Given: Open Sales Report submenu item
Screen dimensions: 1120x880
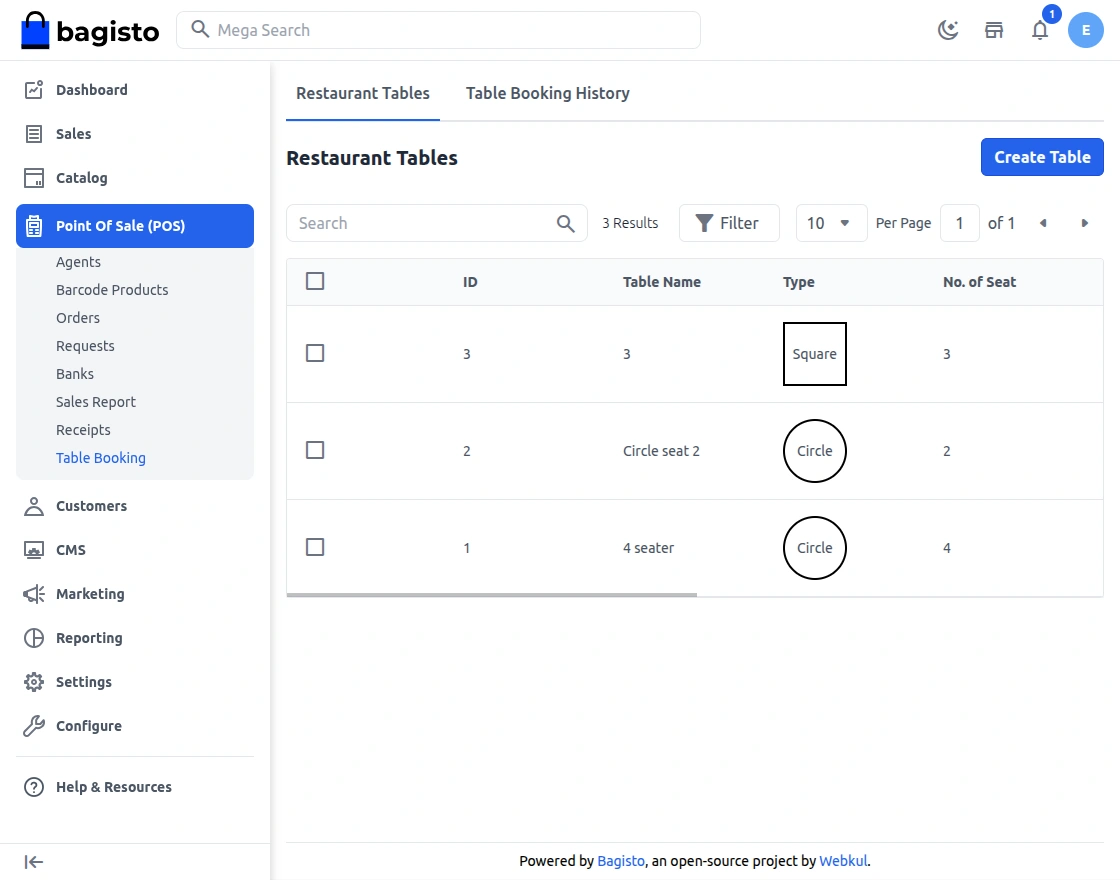Looking at the screenshot, I should coord(96,402).
